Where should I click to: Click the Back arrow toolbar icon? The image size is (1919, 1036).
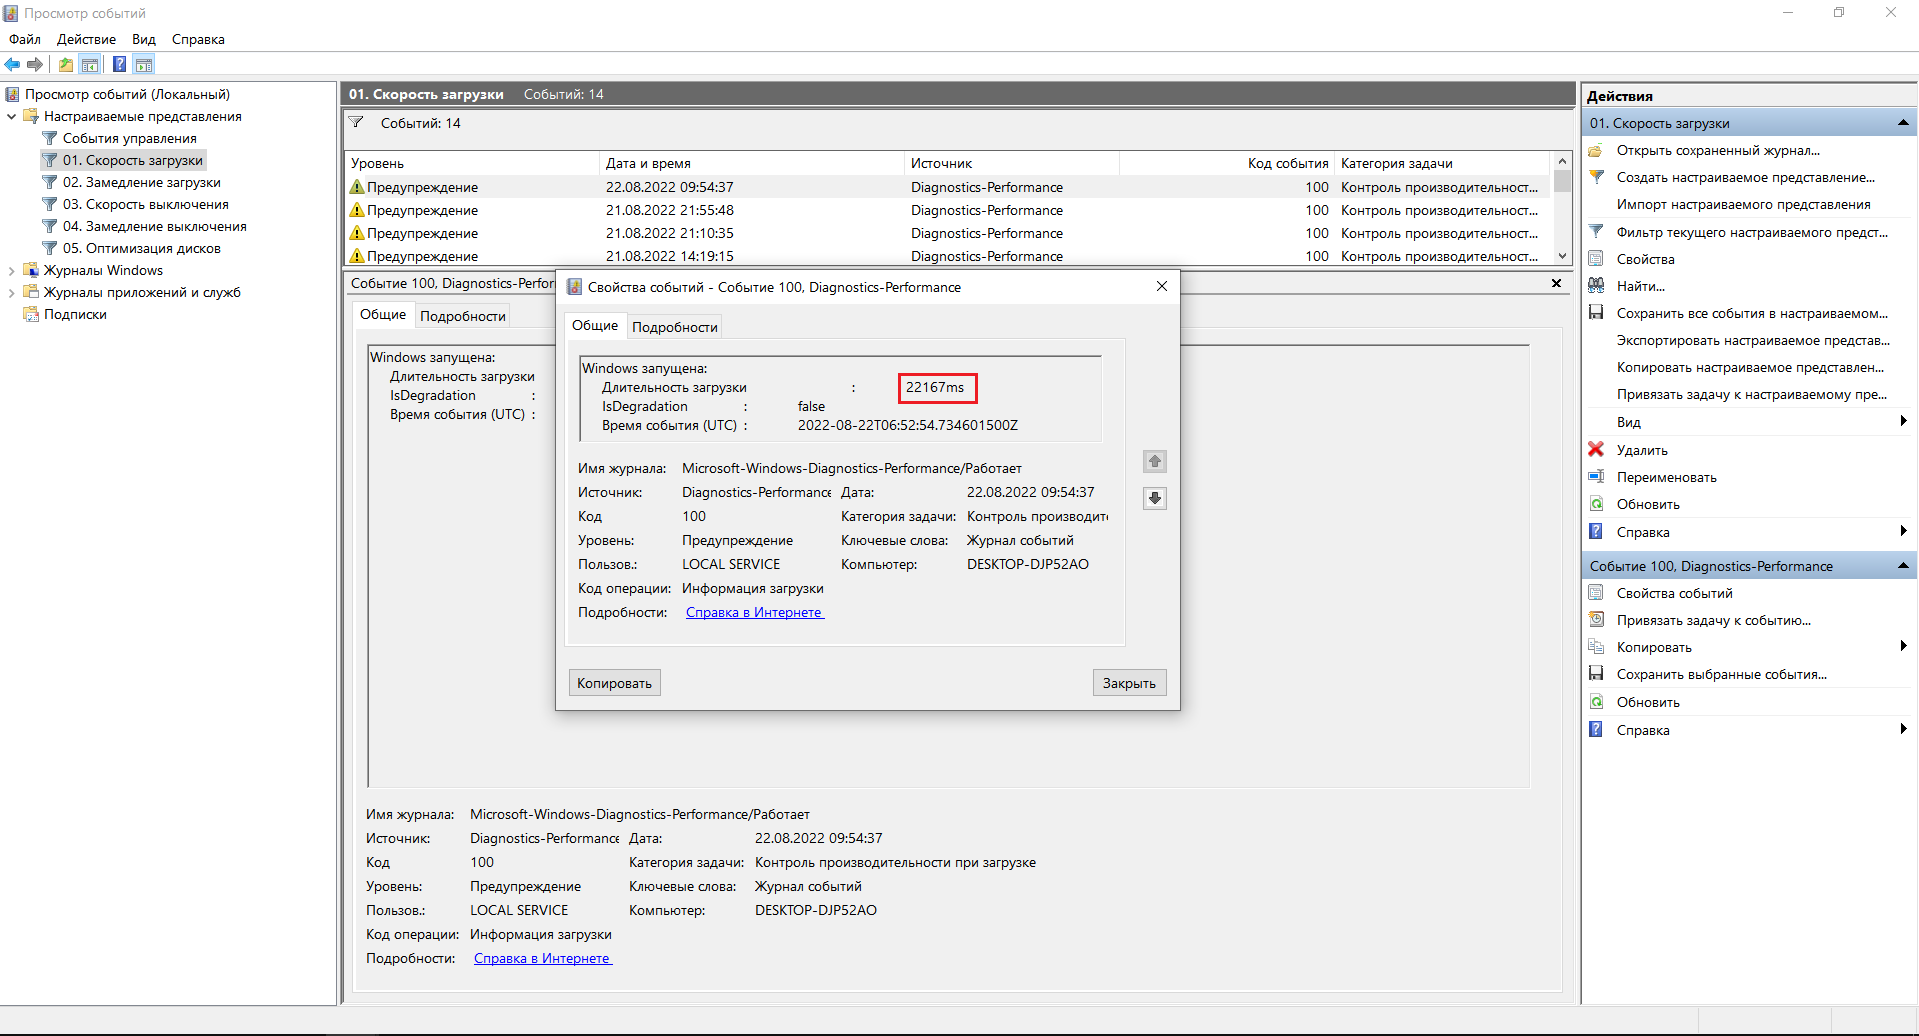tap(12, 64)
